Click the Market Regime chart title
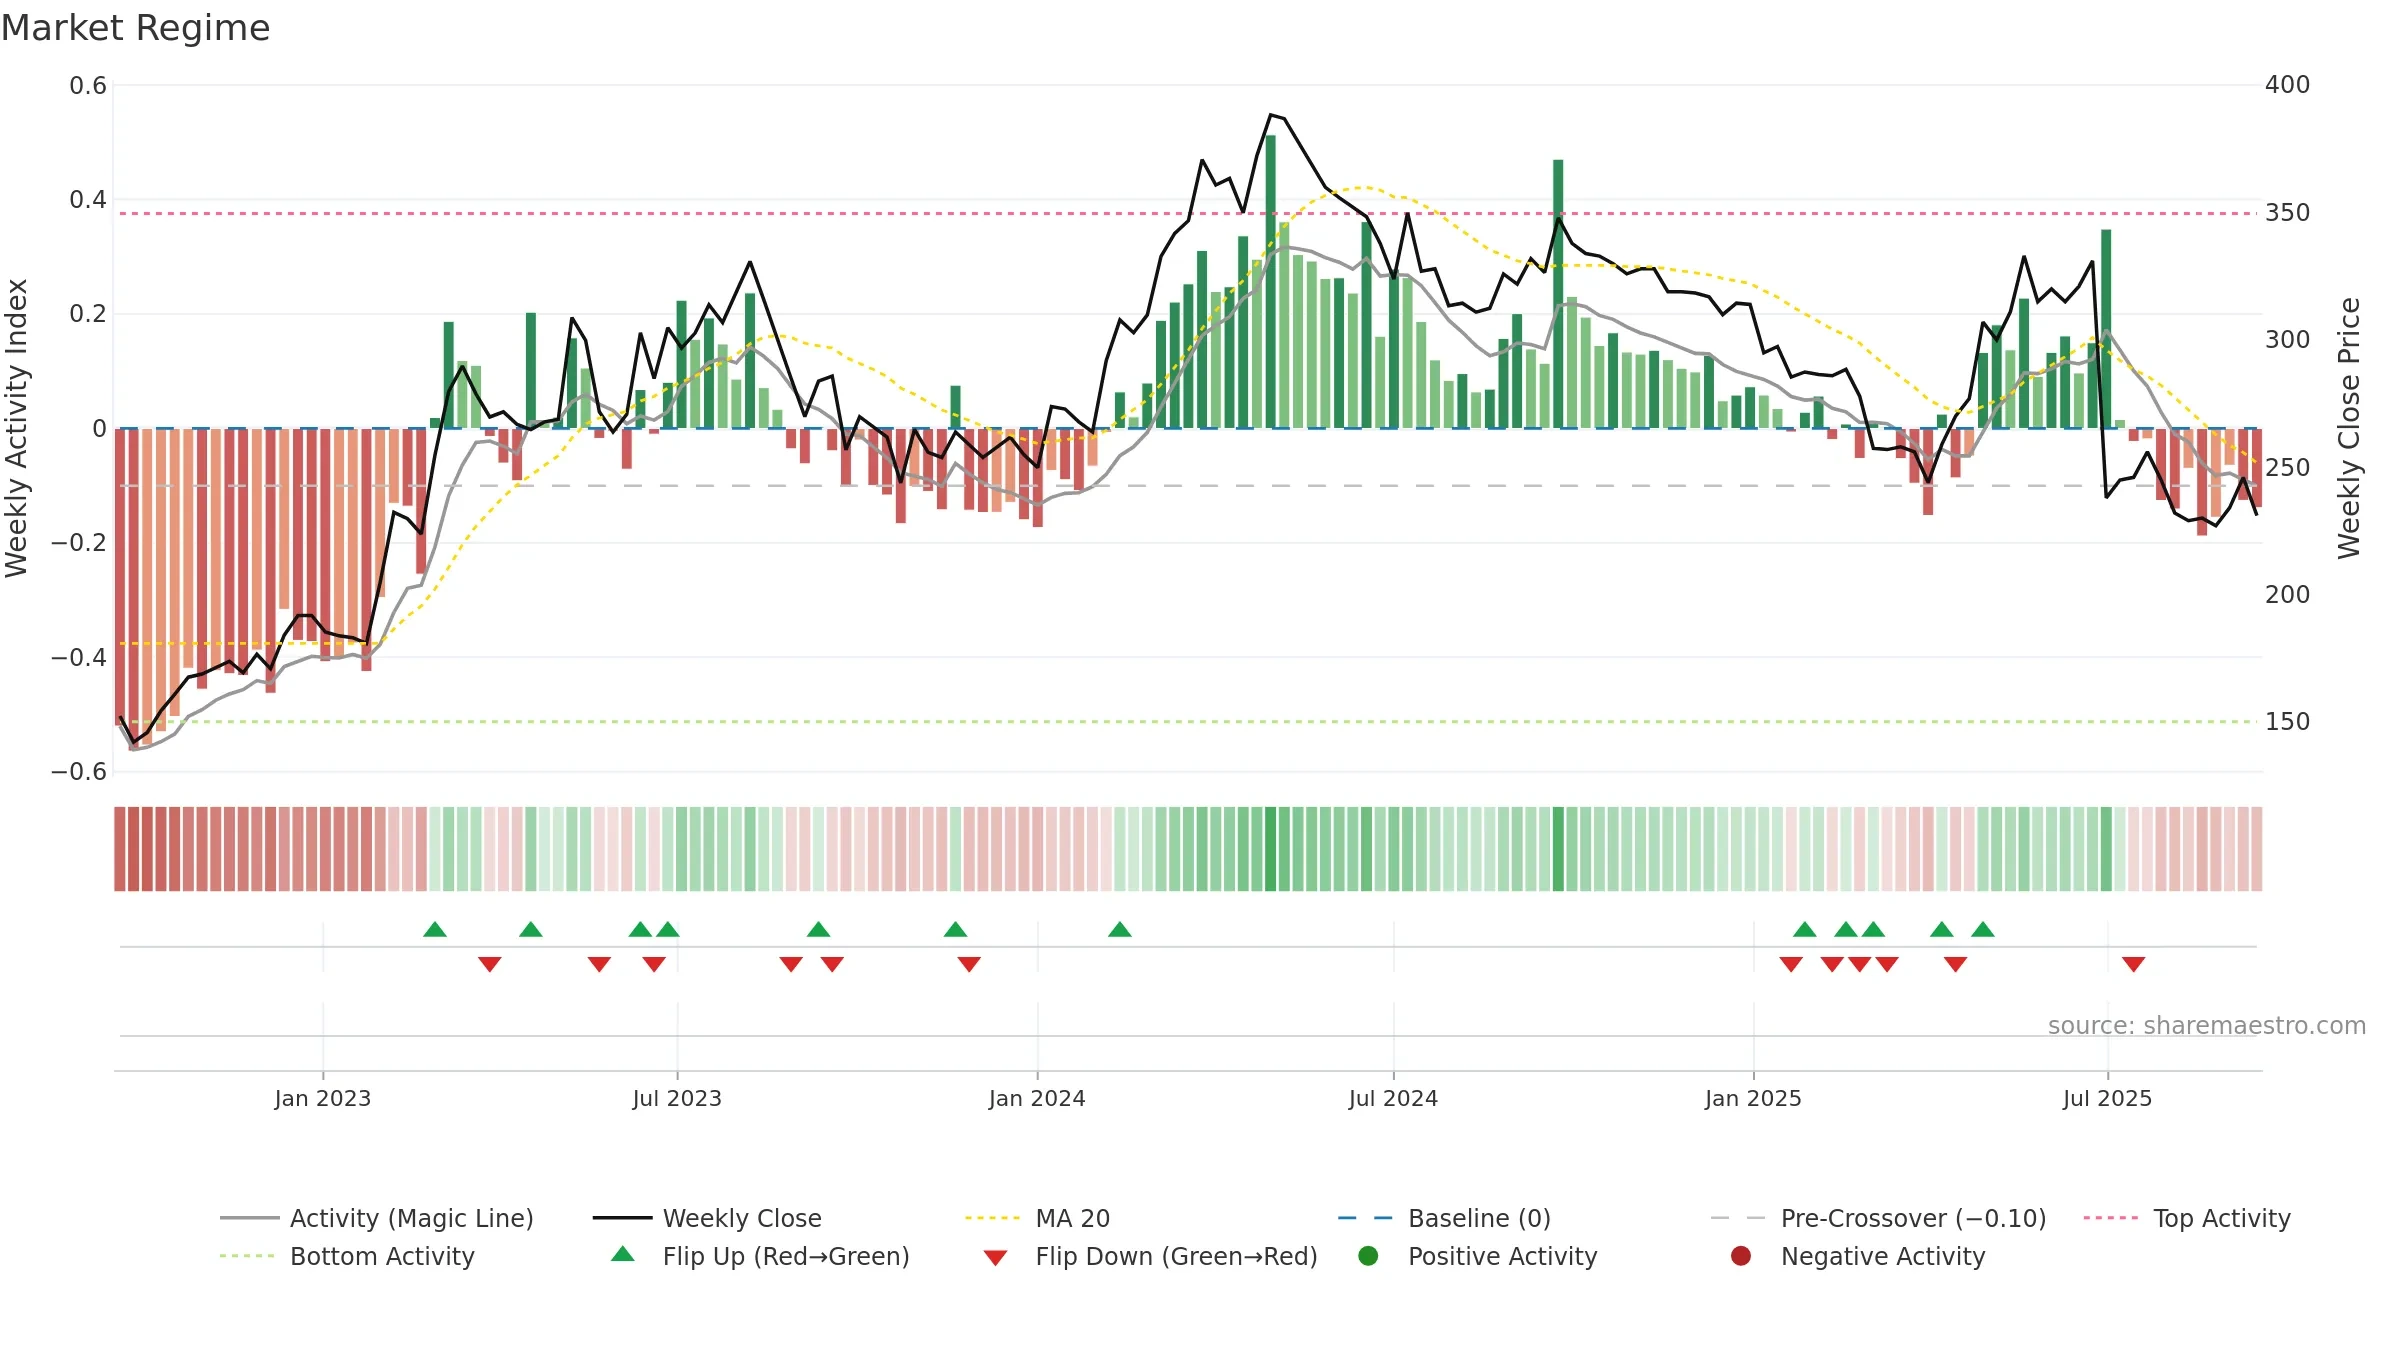The image size is (2400, 1350). point(135,28)
